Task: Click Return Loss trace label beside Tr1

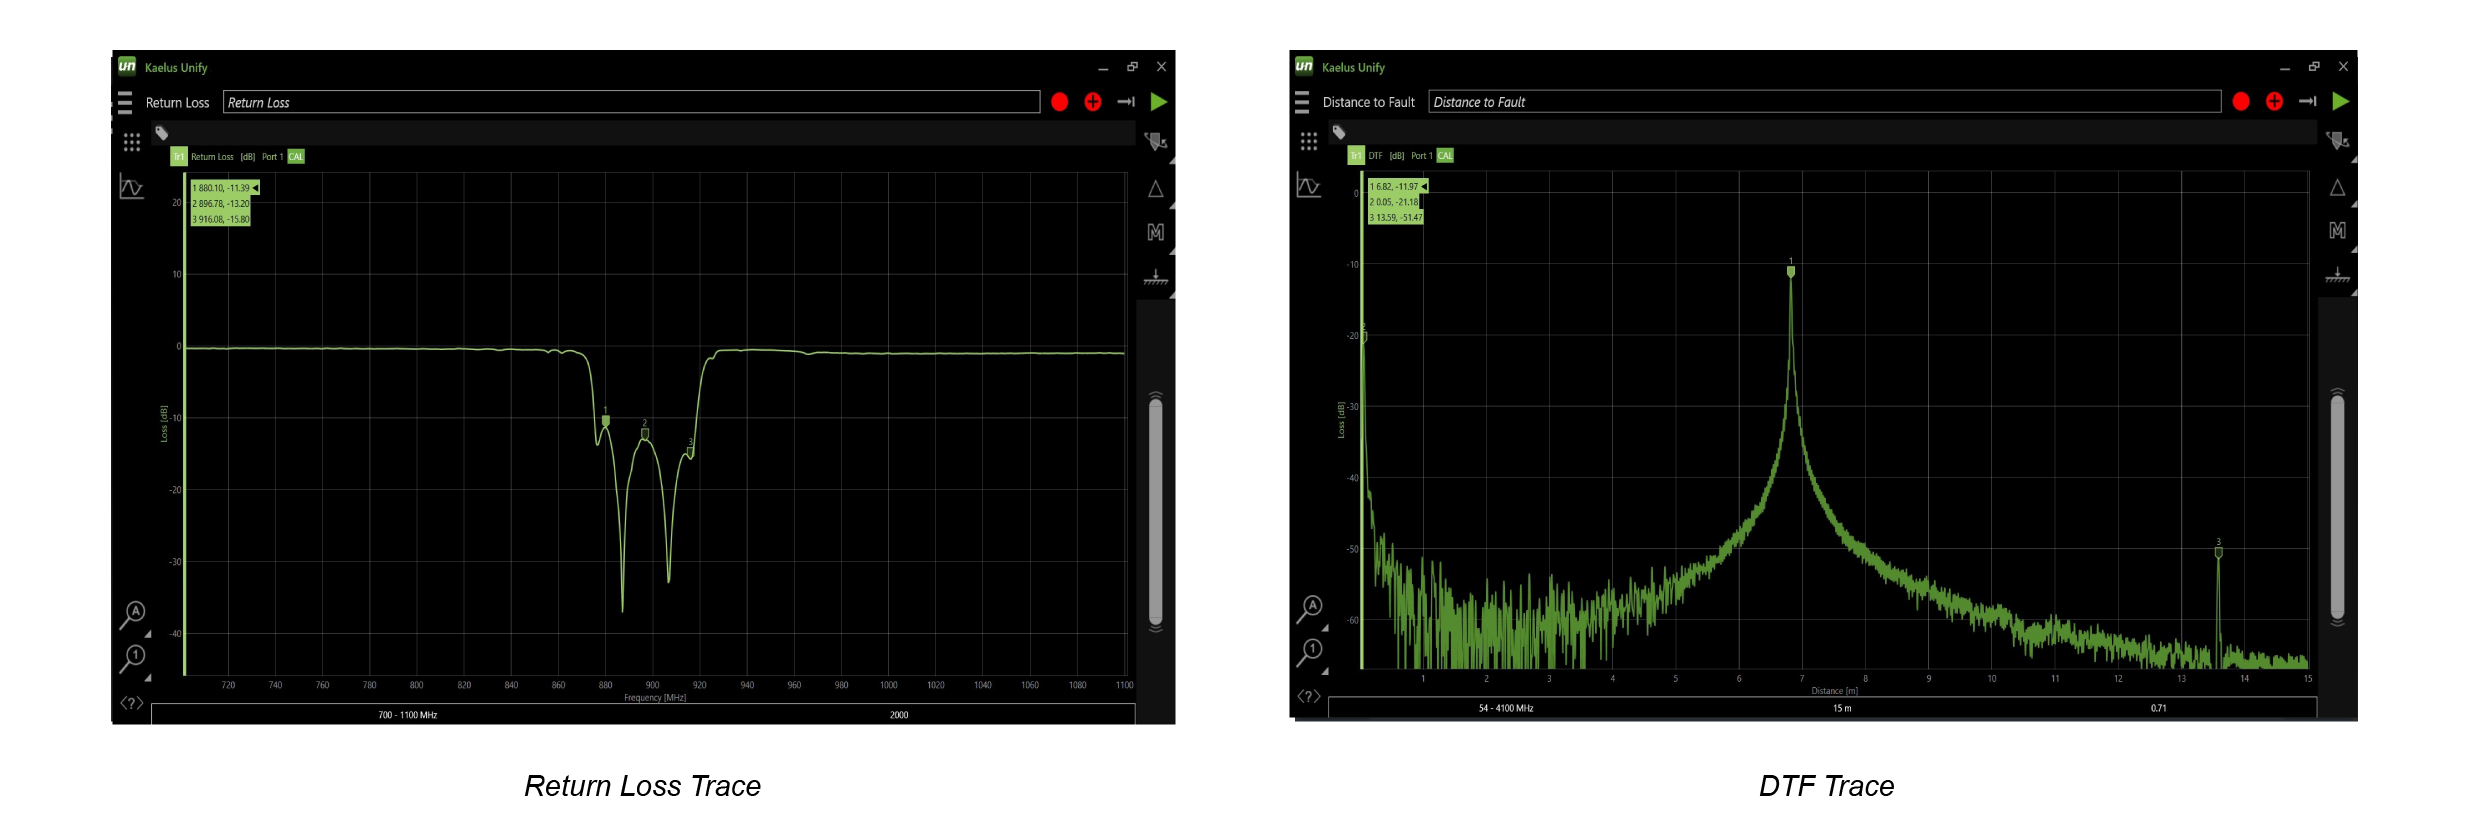Action: click(x=212, y=157)
